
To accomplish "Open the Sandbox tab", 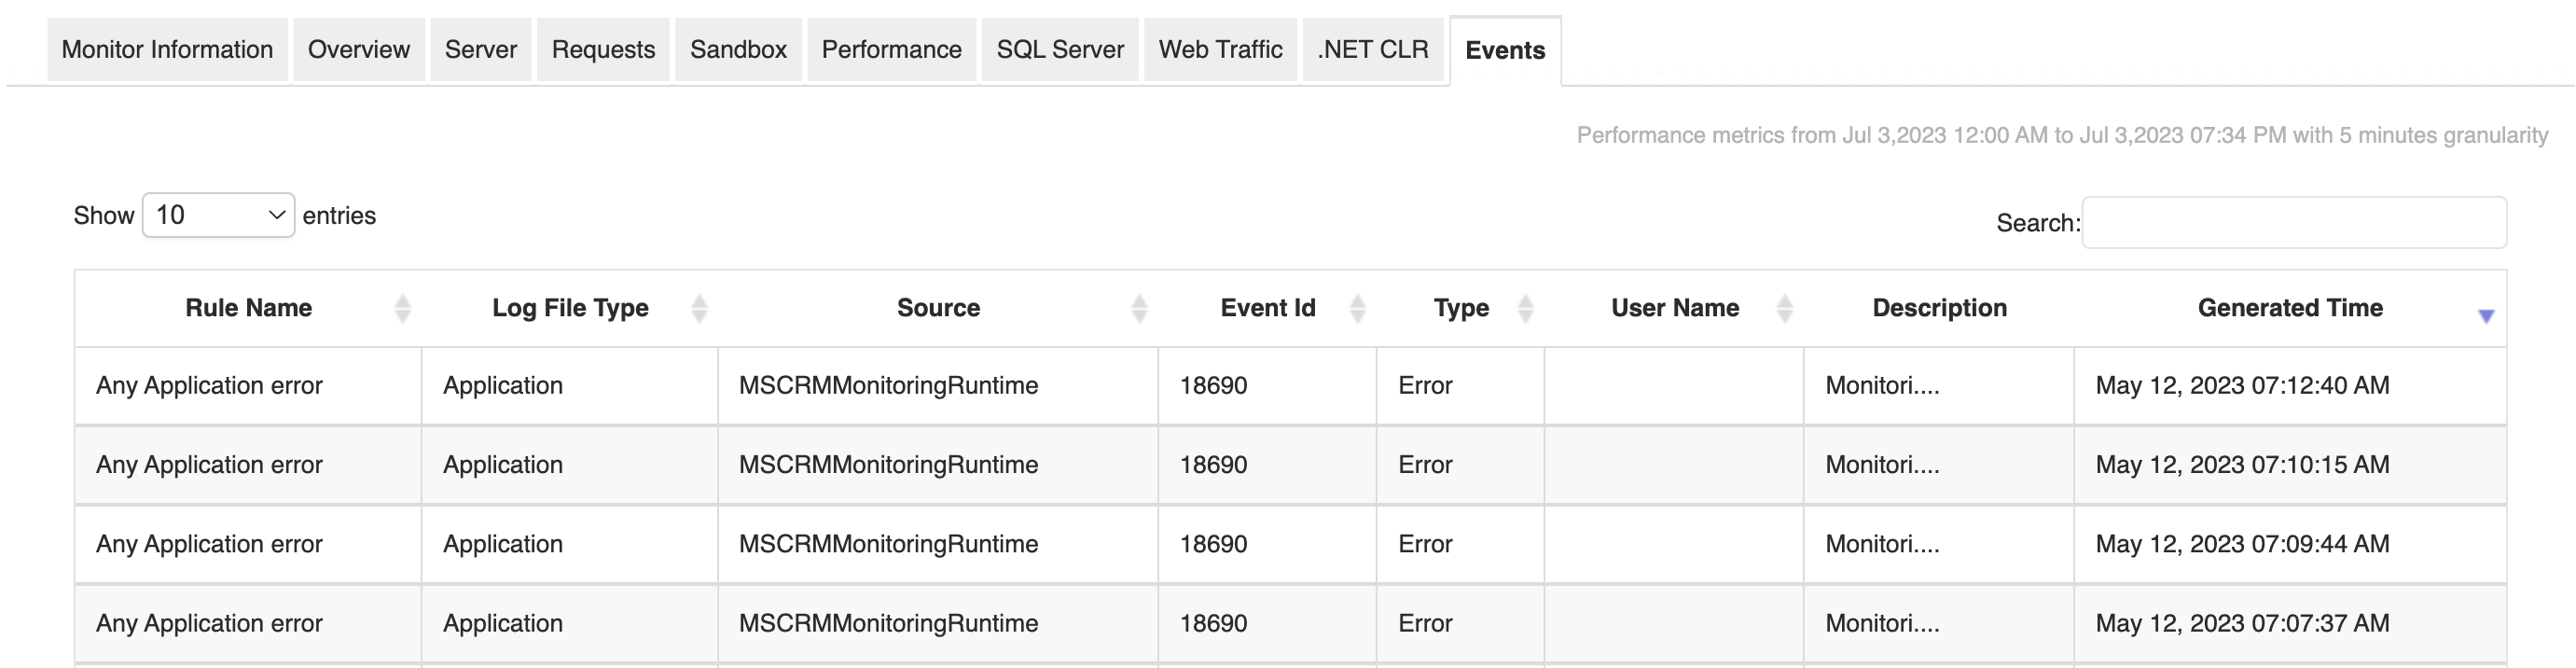I will tap(738, 50).
